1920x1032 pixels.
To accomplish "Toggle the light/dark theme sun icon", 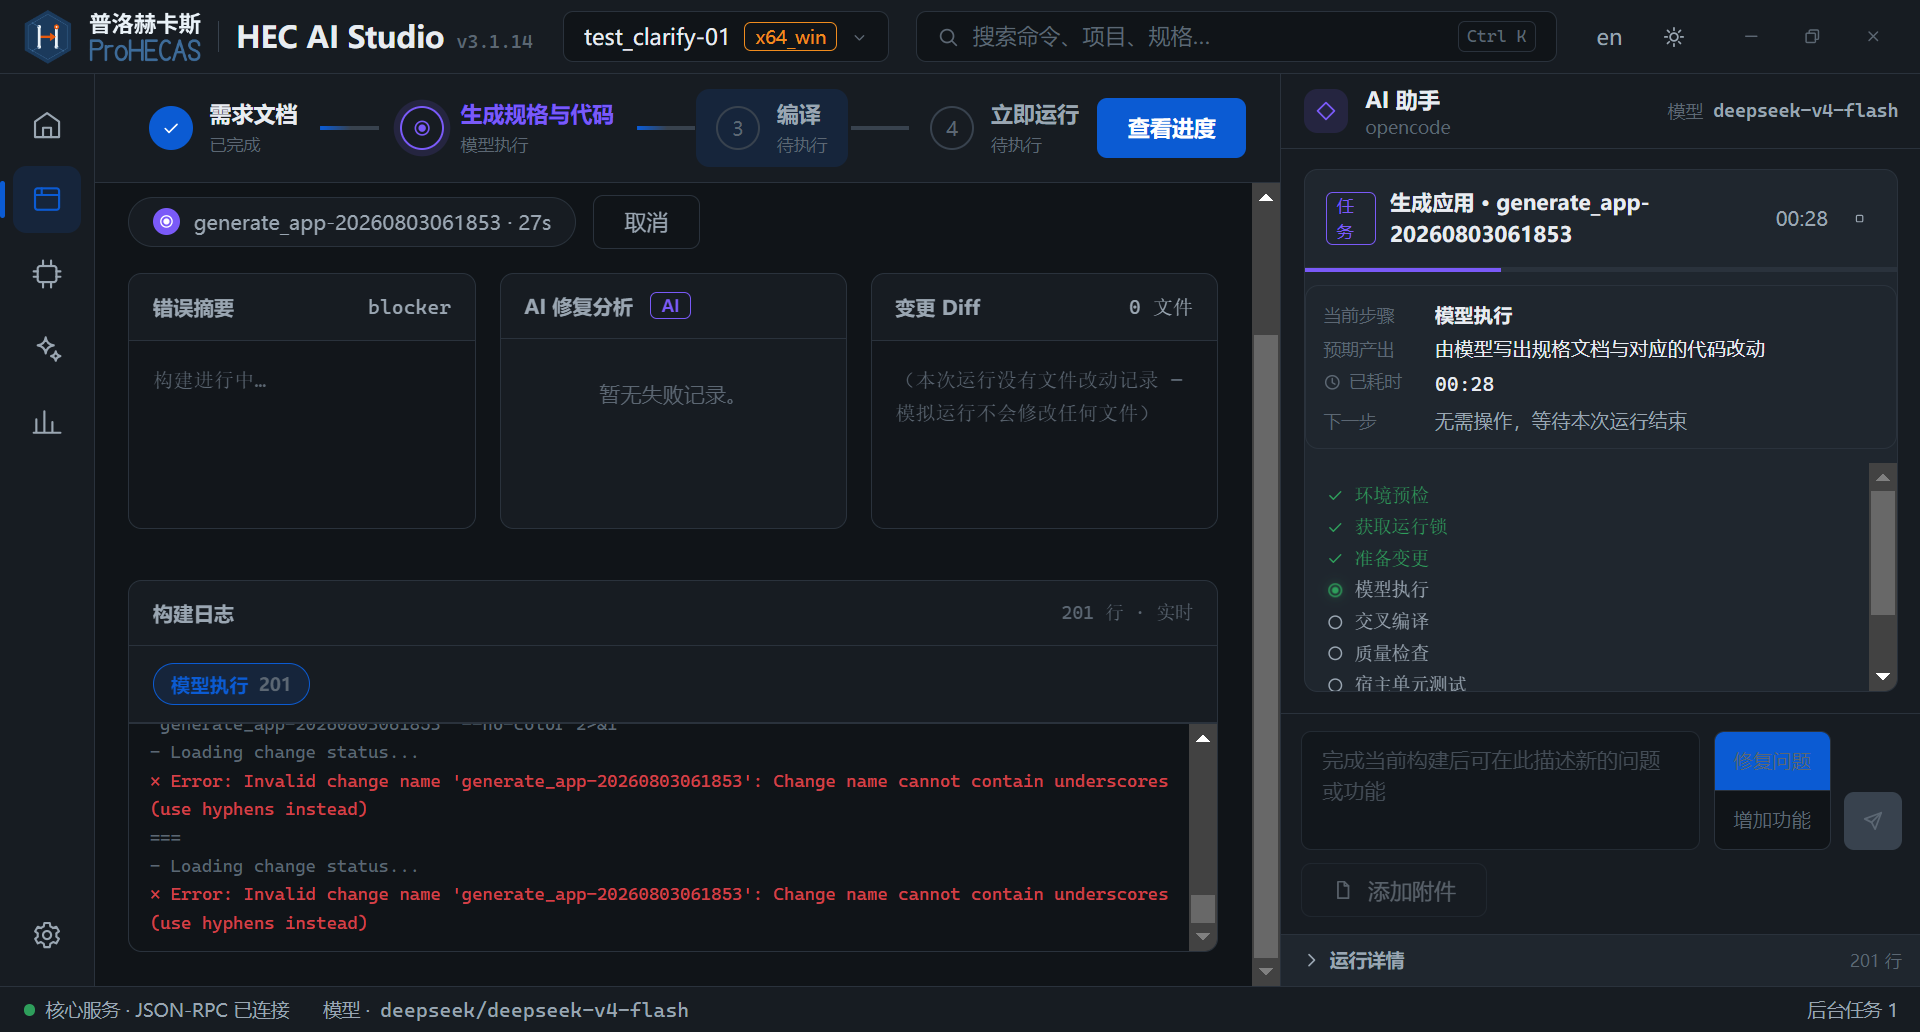I will pyautogui.click(x=1674, y=37).
